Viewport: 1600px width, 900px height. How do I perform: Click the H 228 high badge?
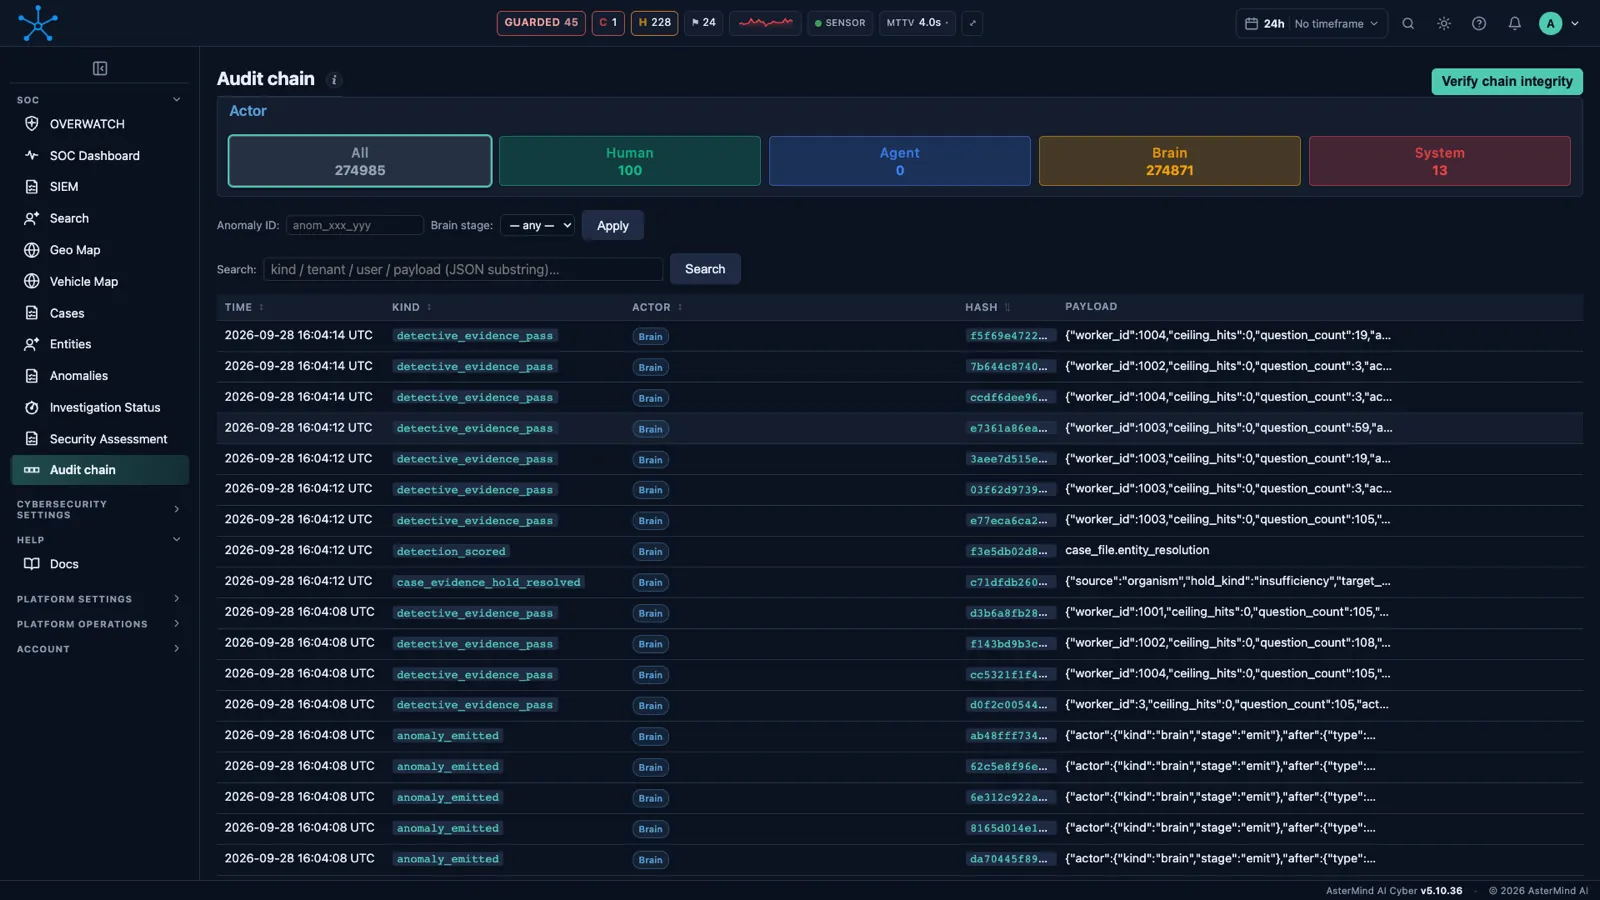pos(655,23)
